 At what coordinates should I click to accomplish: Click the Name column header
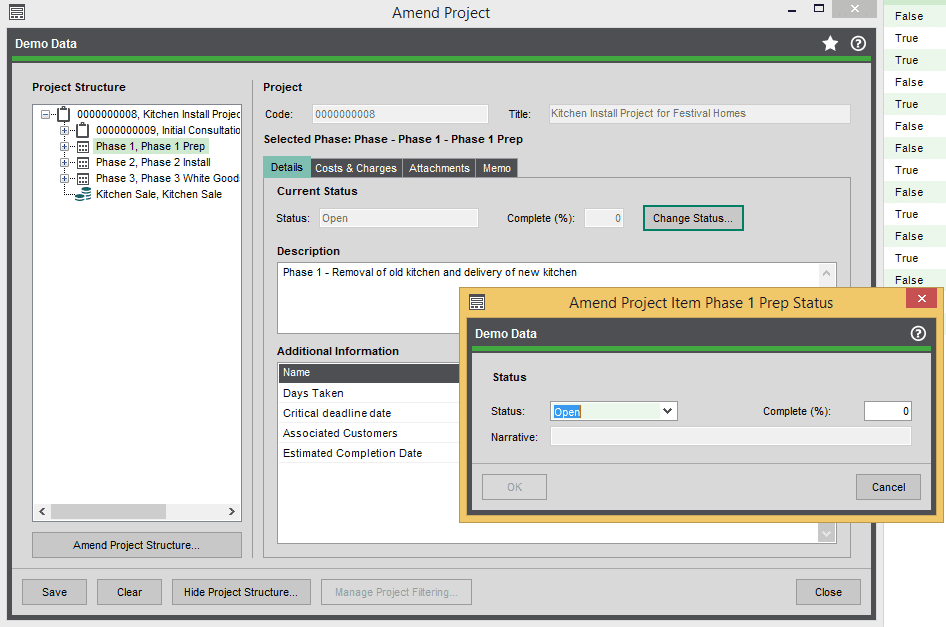point(369,373)
